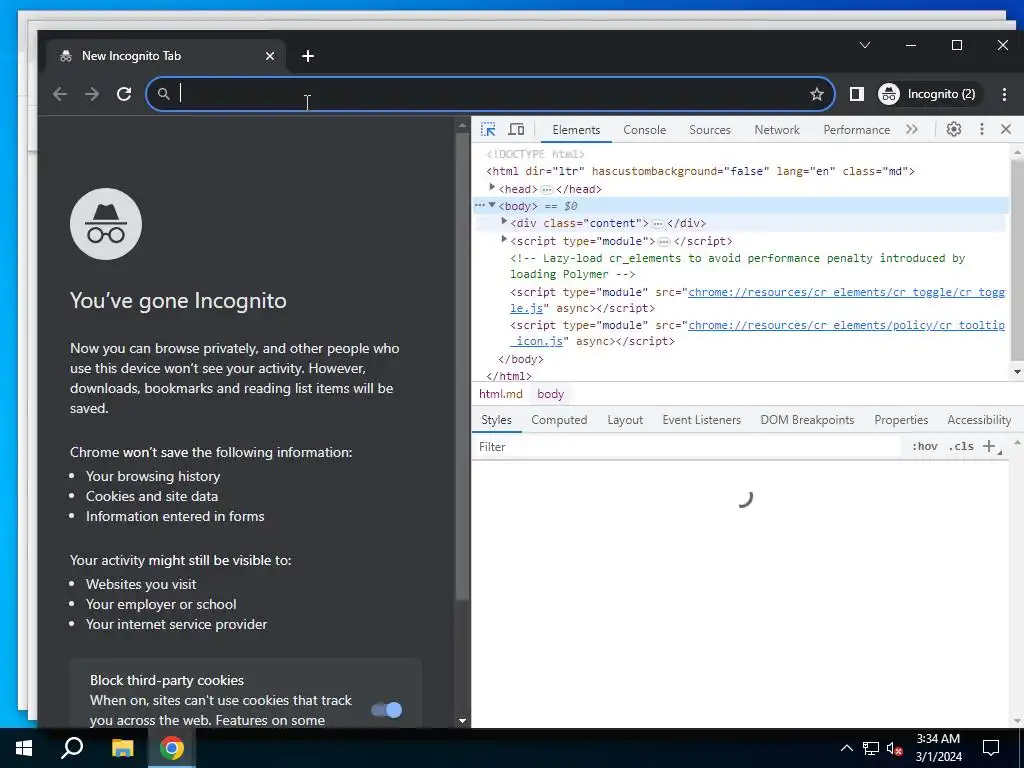Open the Network tab
The height and width of the screenshot is (768, 1024).
coord(776,130)
